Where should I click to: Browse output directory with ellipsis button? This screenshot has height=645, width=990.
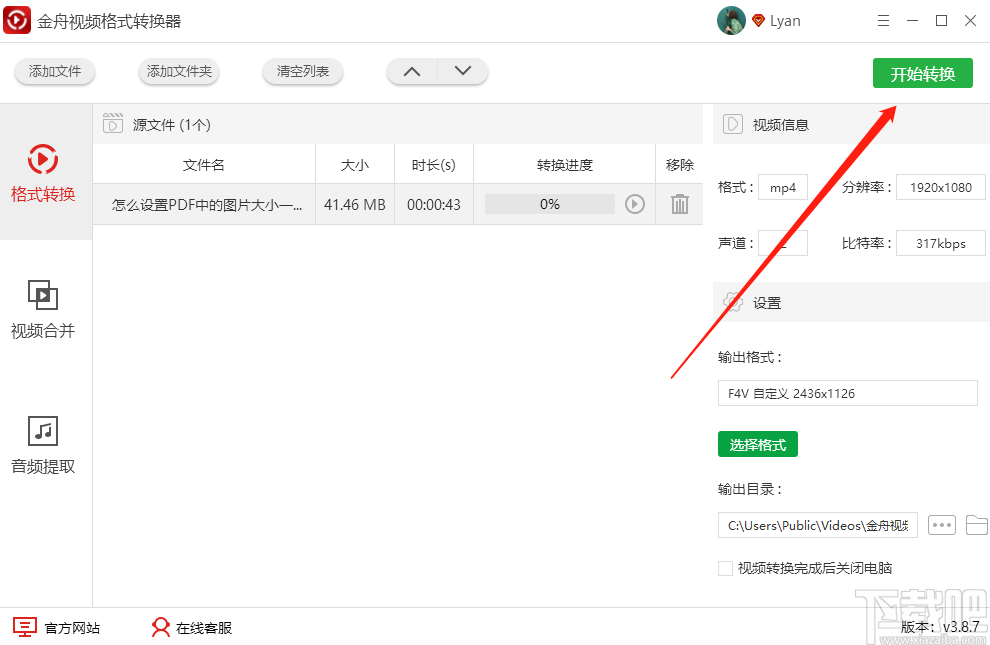[941, 524]
